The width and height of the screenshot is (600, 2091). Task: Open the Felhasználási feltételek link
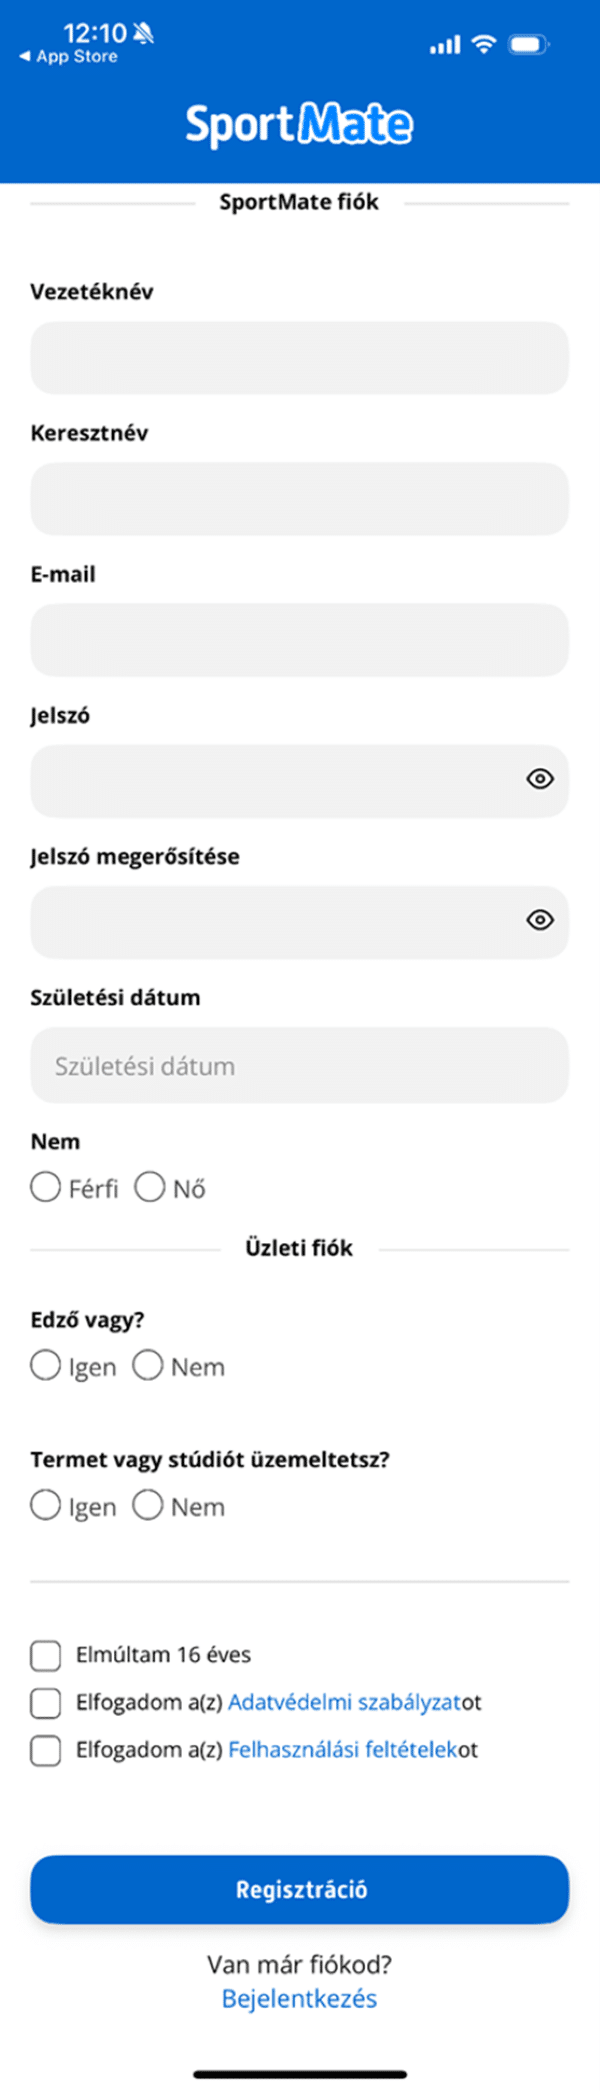click(343, 1750)
